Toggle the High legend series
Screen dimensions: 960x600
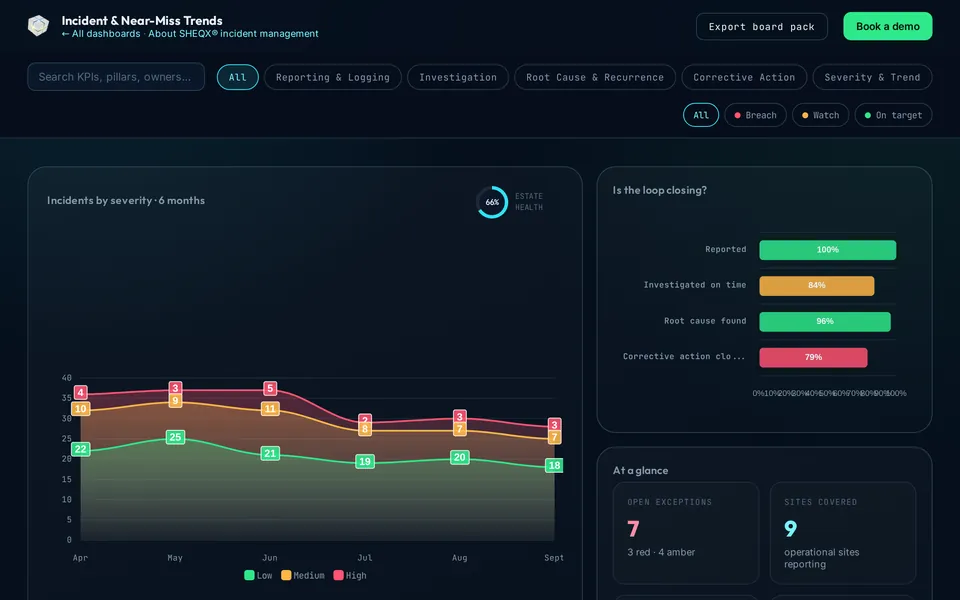pos(350,576)
